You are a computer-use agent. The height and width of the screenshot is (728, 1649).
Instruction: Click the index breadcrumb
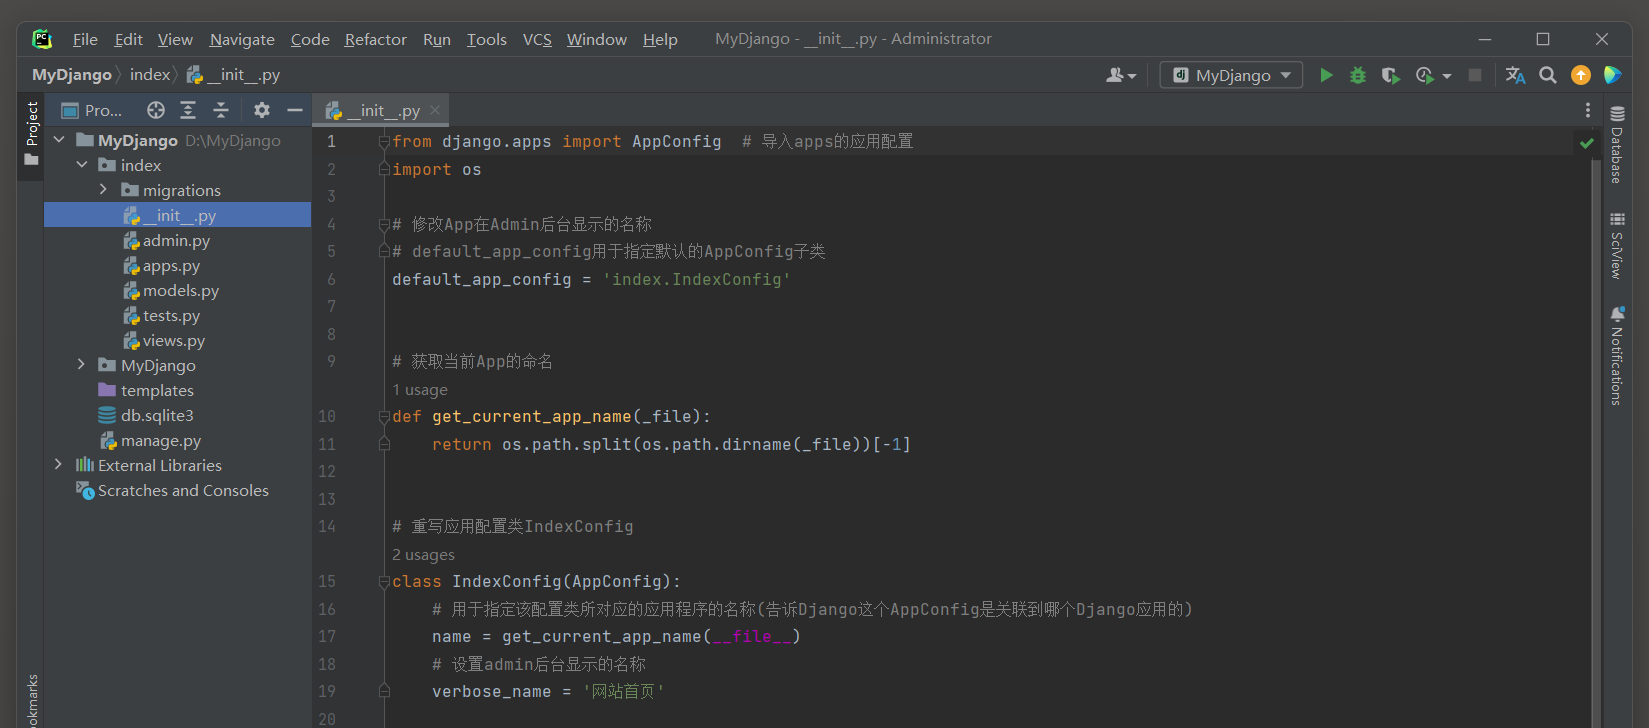150,75
